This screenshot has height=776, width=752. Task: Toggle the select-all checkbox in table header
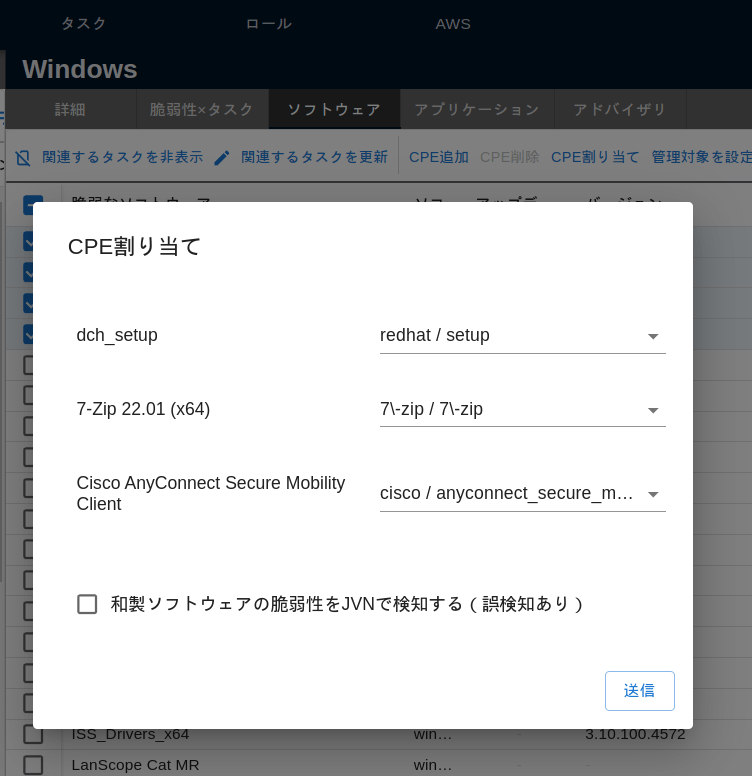pos(33,206)
